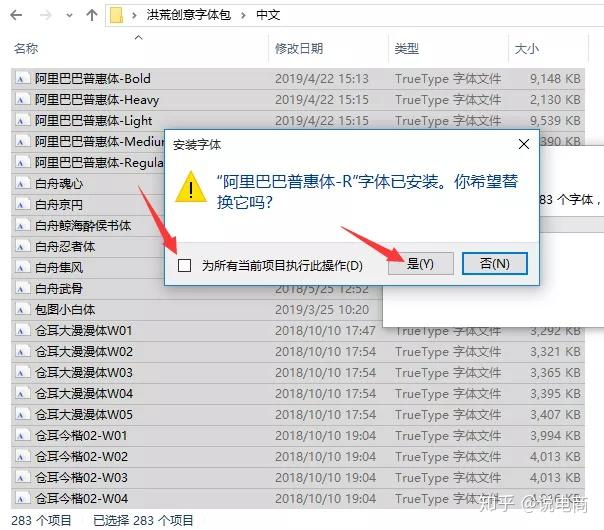Screen dimensions: 604x530
Task: Click font icon of 仓耳大漫漫体W05
Action: coord(22,414)
